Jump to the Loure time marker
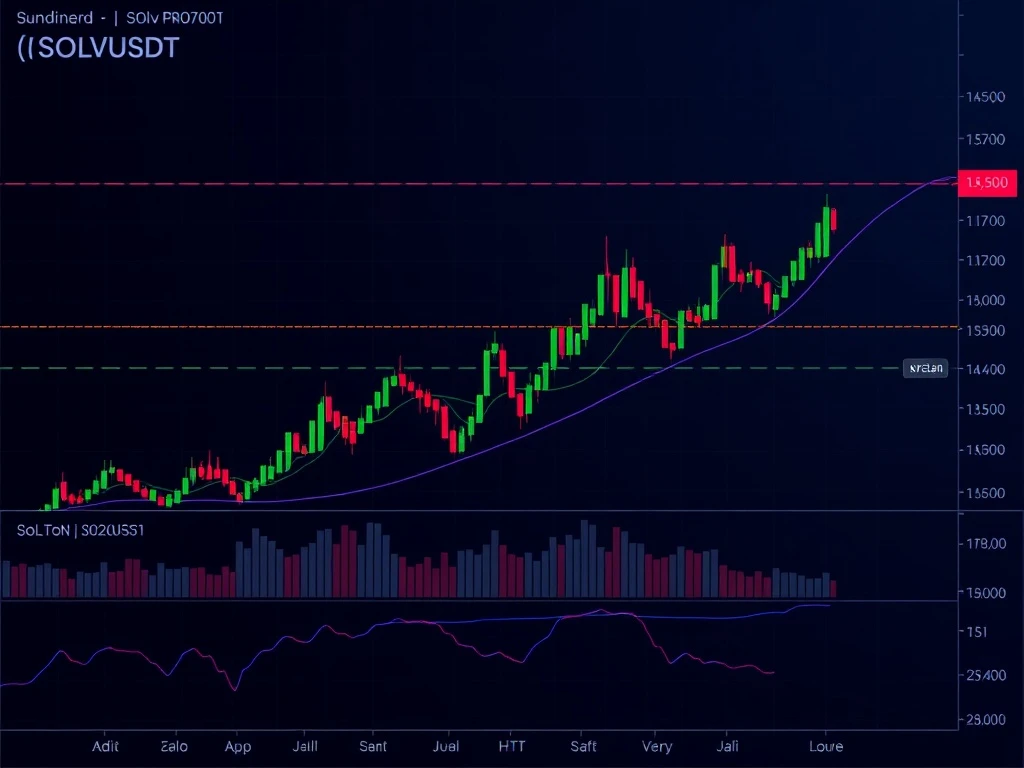 tap(825, 746)
